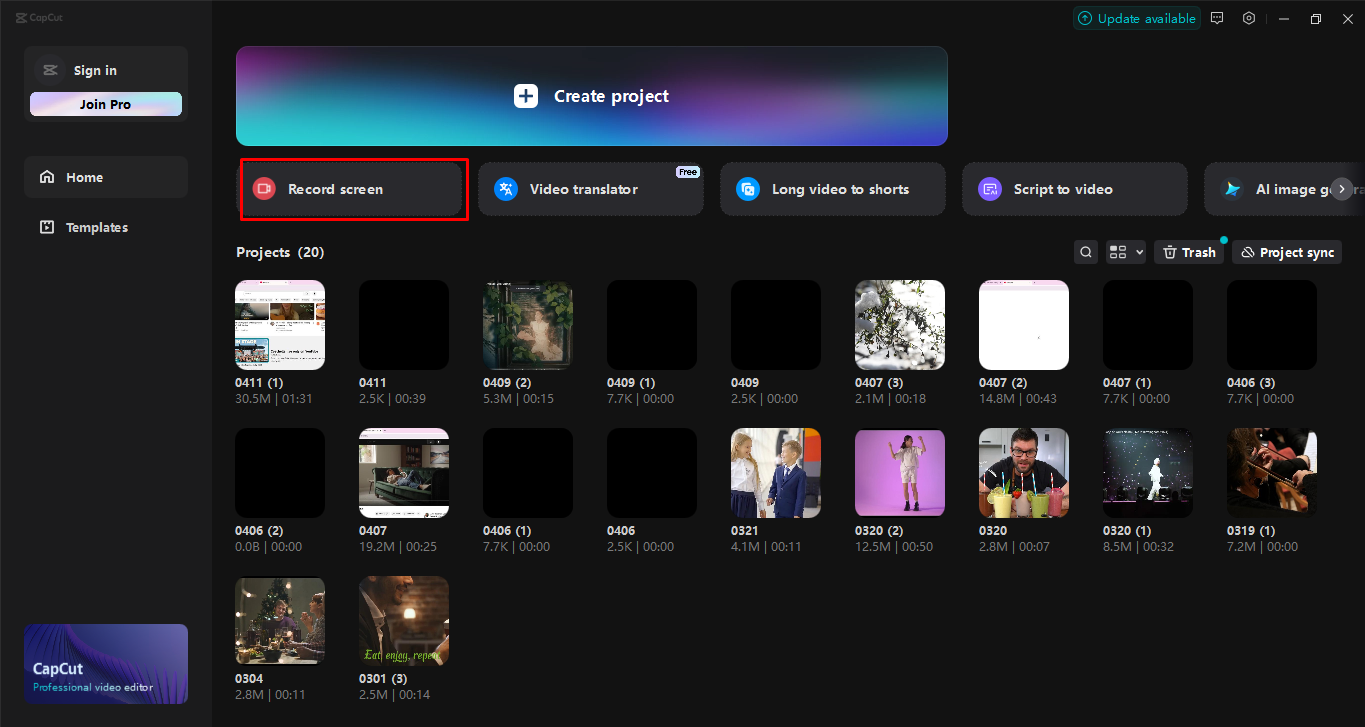Open the 0321 project thumbnail
This screenshot has height=727, width=1365.
click(775, 472)
